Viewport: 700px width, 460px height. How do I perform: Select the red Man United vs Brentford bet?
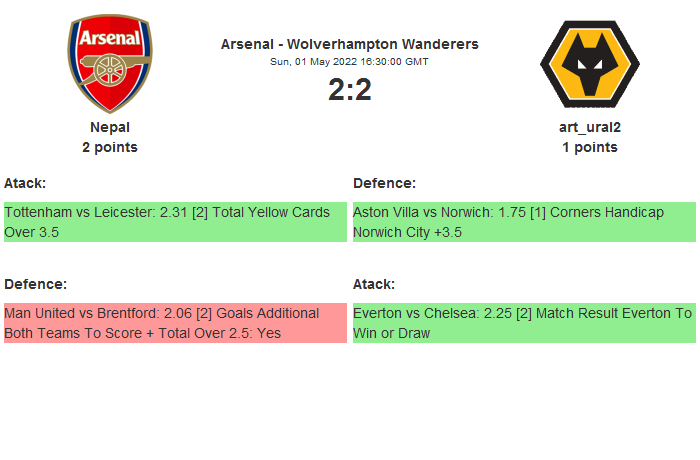pyautogui.click(x=175, y=323)
